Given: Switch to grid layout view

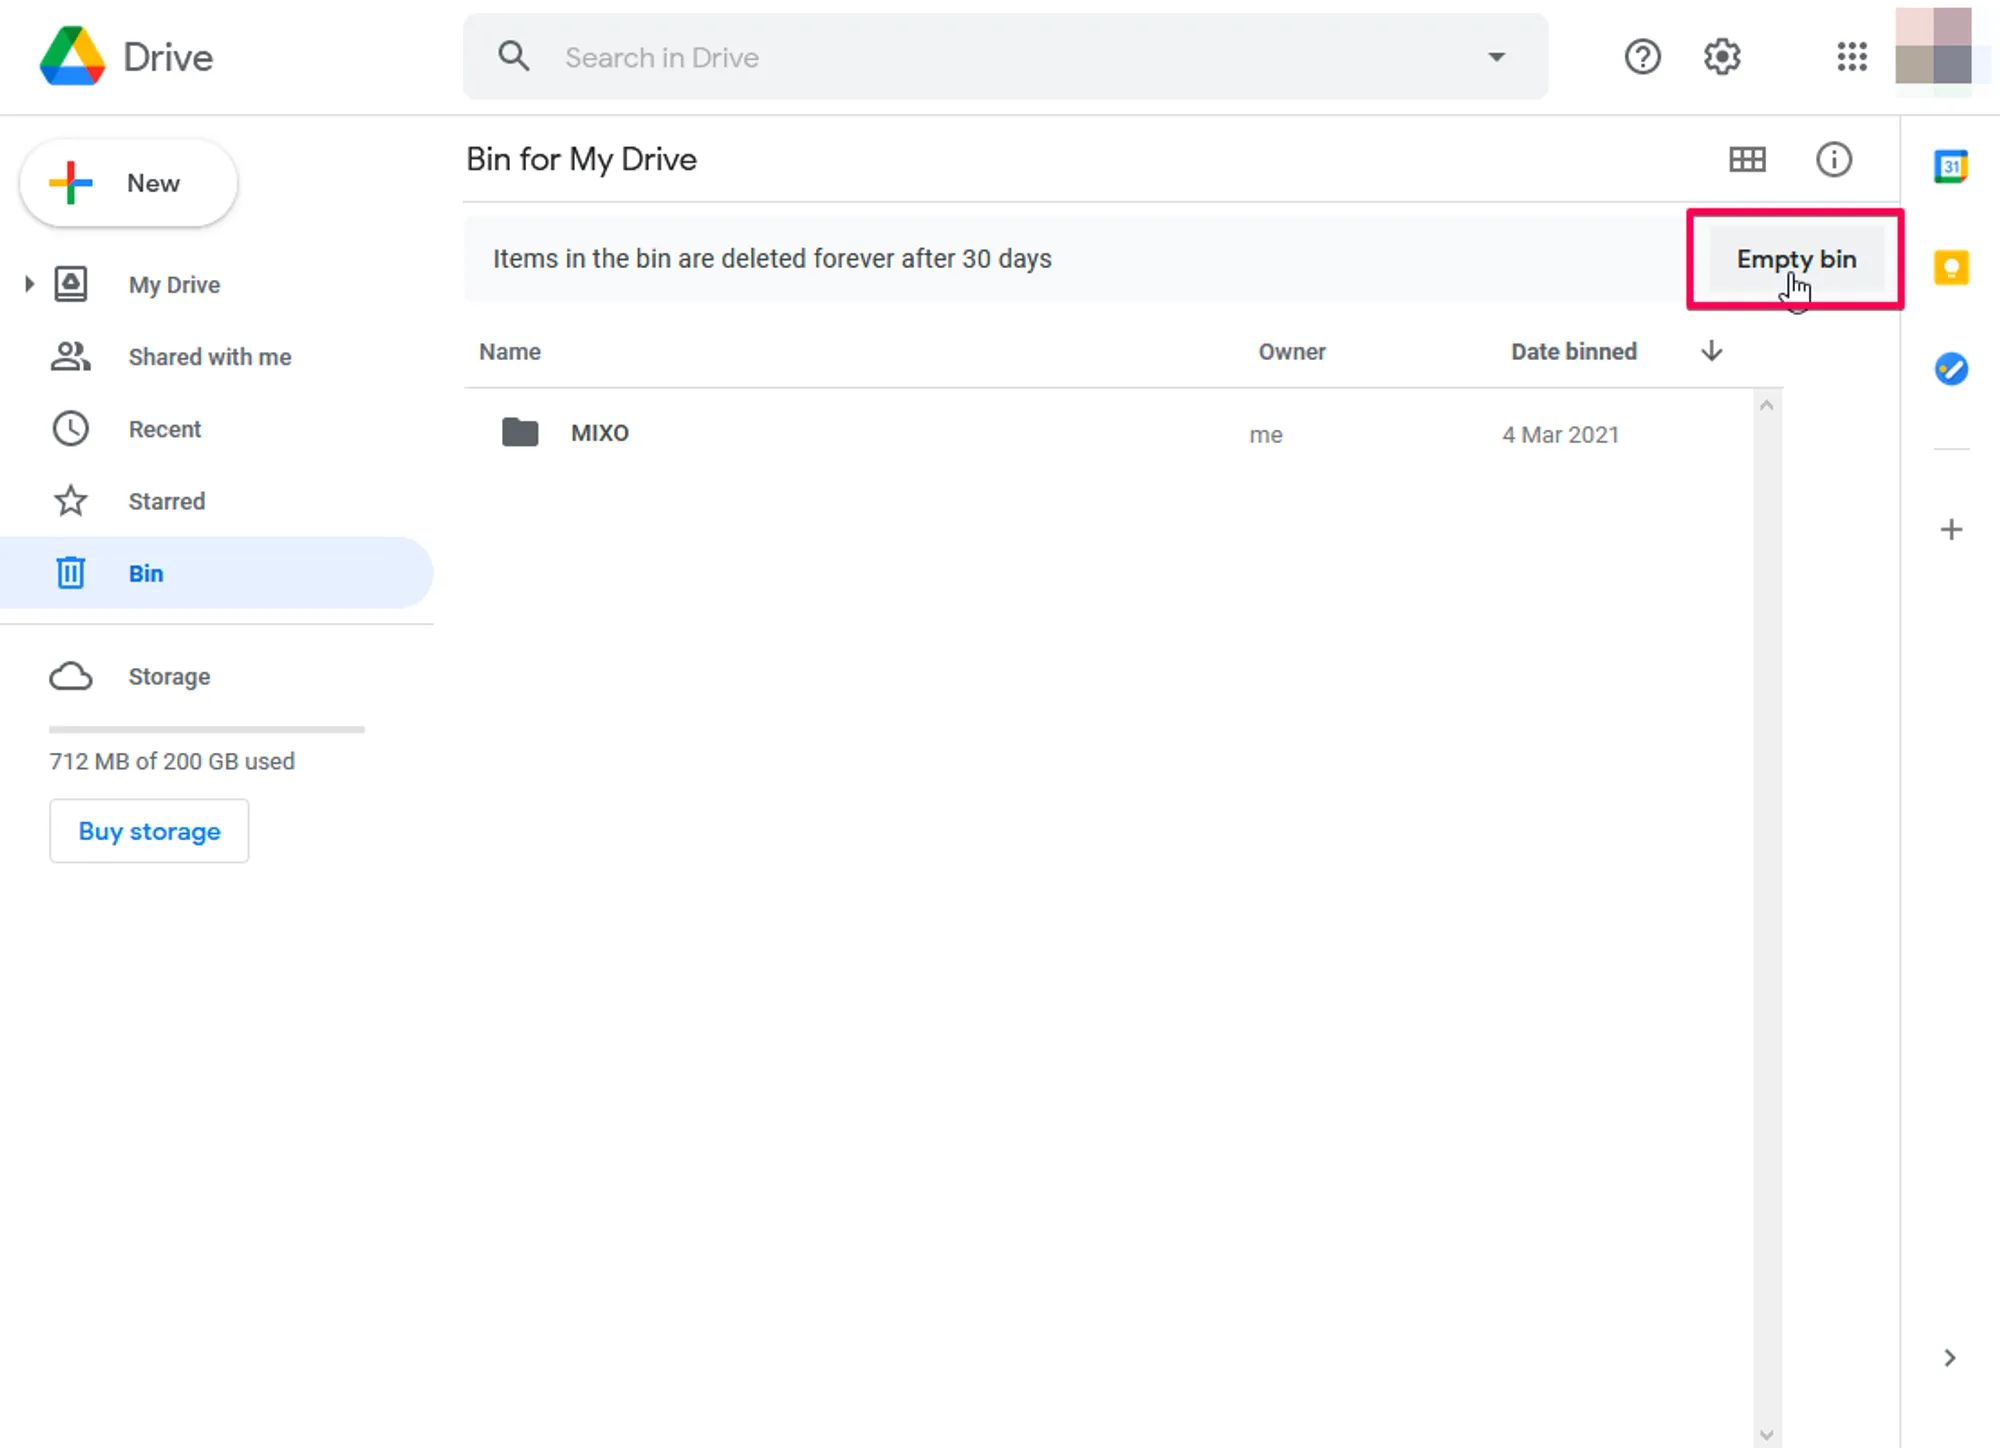Looking at the screenshot, I should pyautogui.click(x=1747, y=159).
